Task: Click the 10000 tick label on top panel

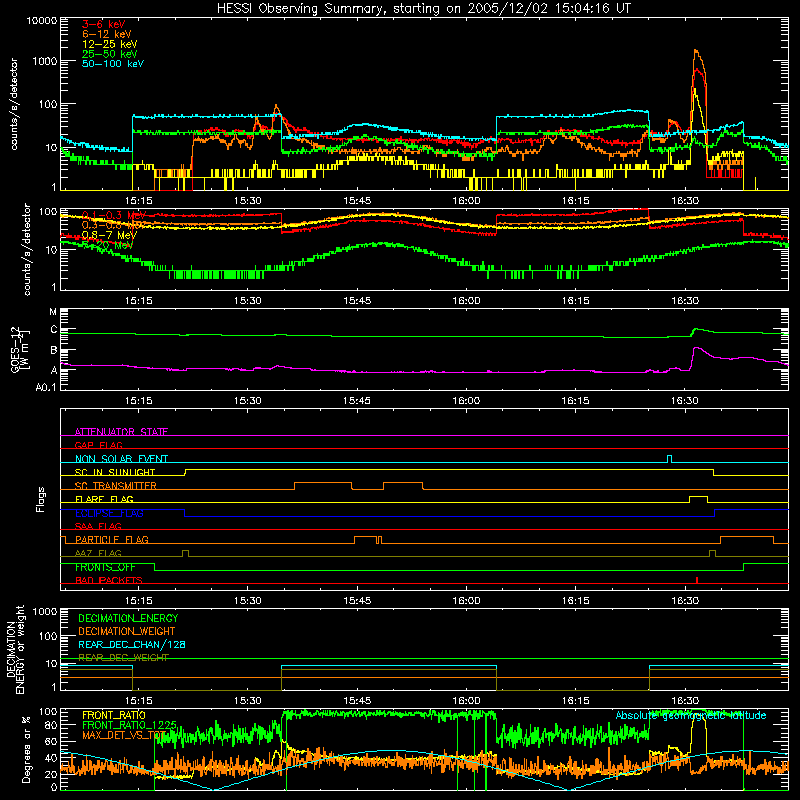Action: (x=42, y=20)
